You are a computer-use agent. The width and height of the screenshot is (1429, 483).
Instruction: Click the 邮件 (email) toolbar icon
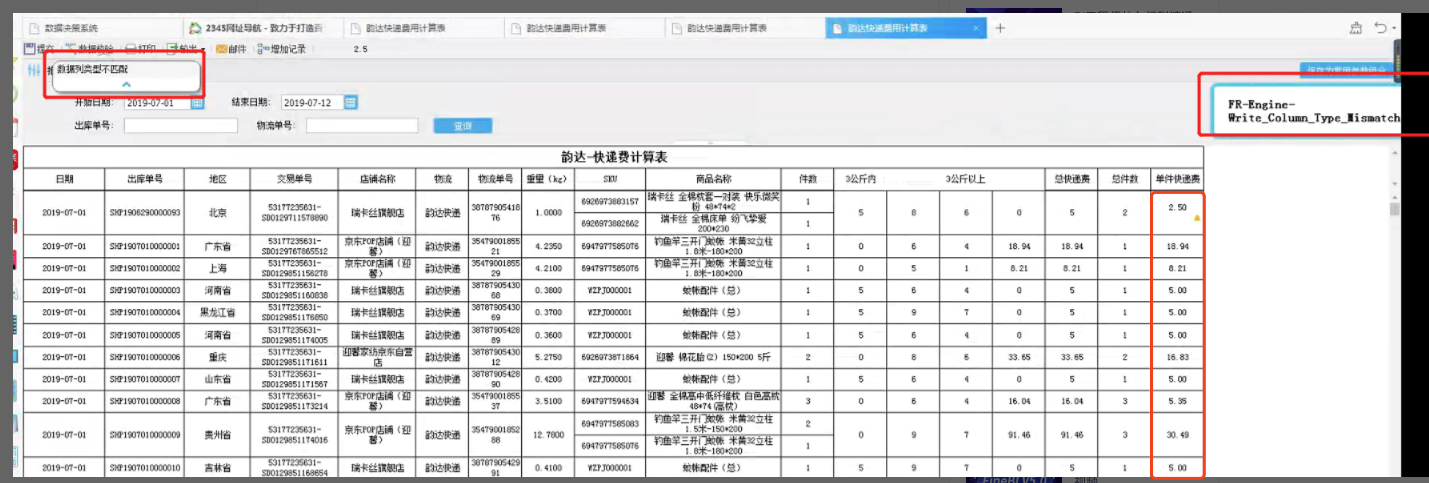229,48
